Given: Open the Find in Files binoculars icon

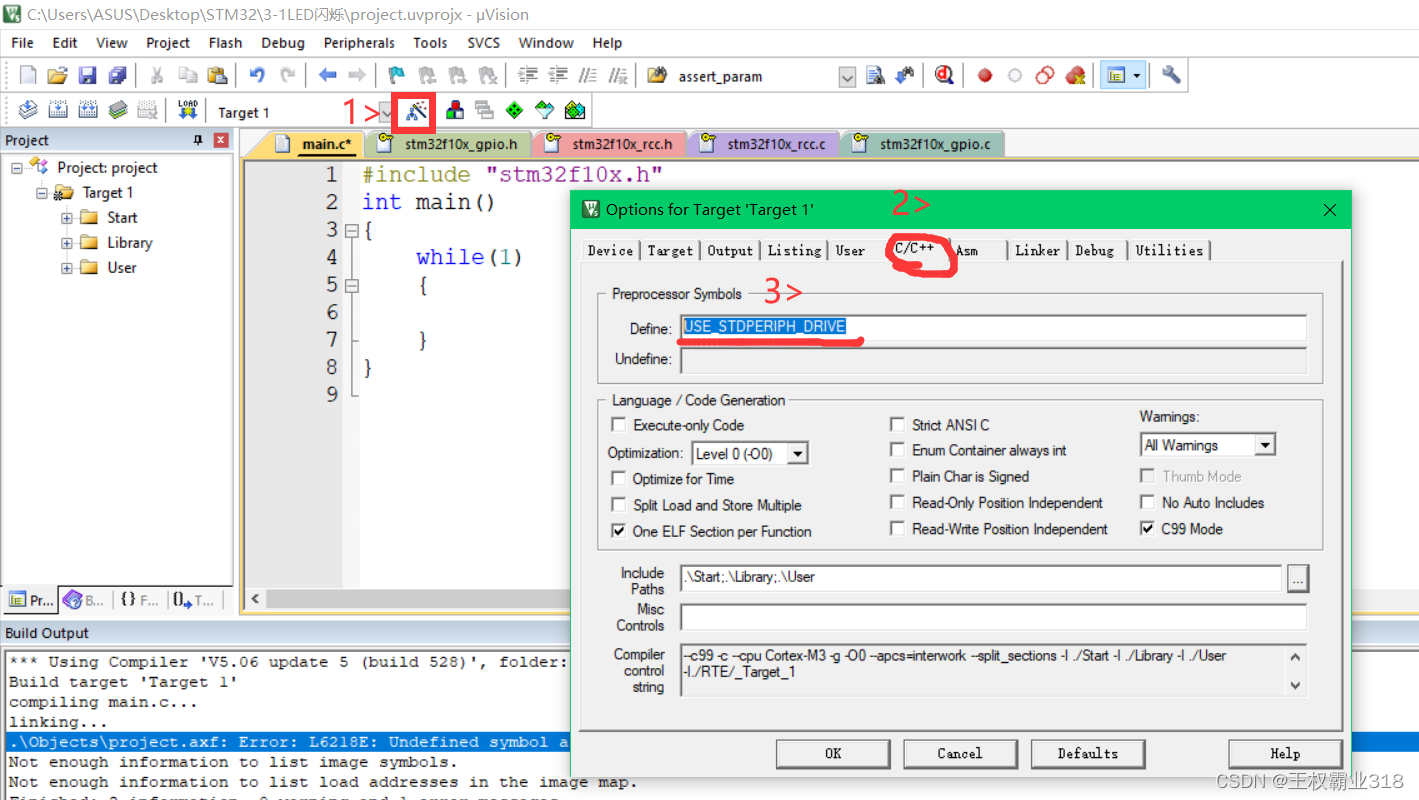Looking at the screenshot, I should 873,74.
